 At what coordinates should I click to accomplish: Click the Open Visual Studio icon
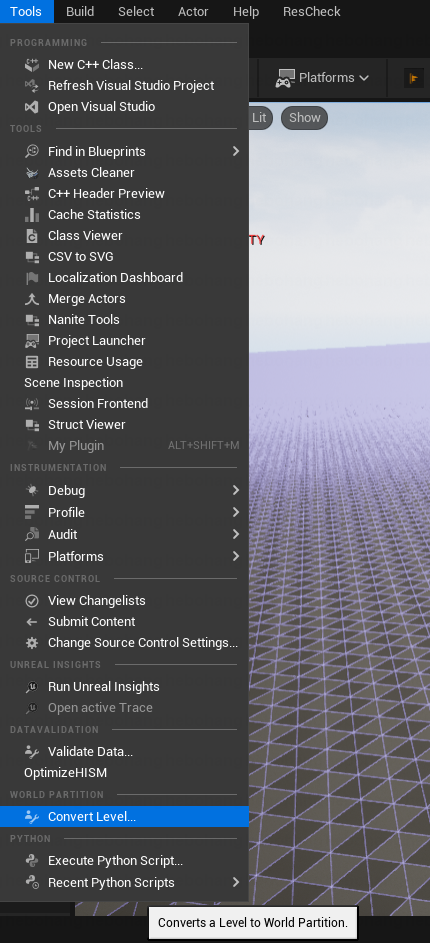(32, 106)
